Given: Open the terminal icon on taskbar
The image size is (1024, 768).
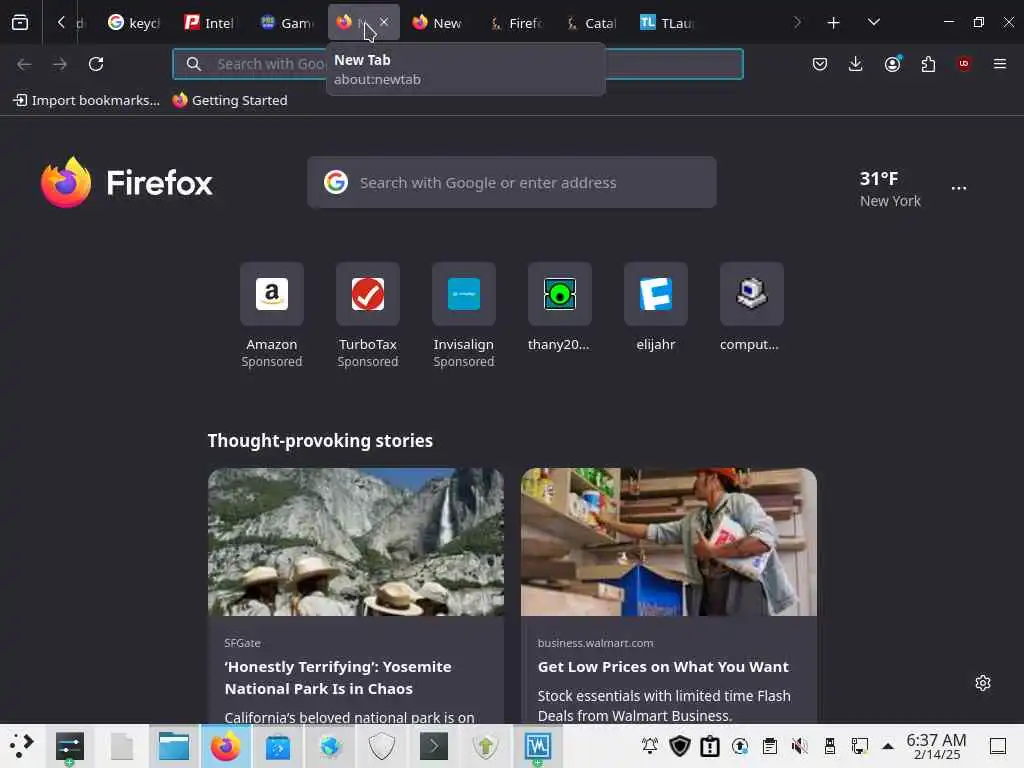Looking at the screenshot, I should (434, 746).
